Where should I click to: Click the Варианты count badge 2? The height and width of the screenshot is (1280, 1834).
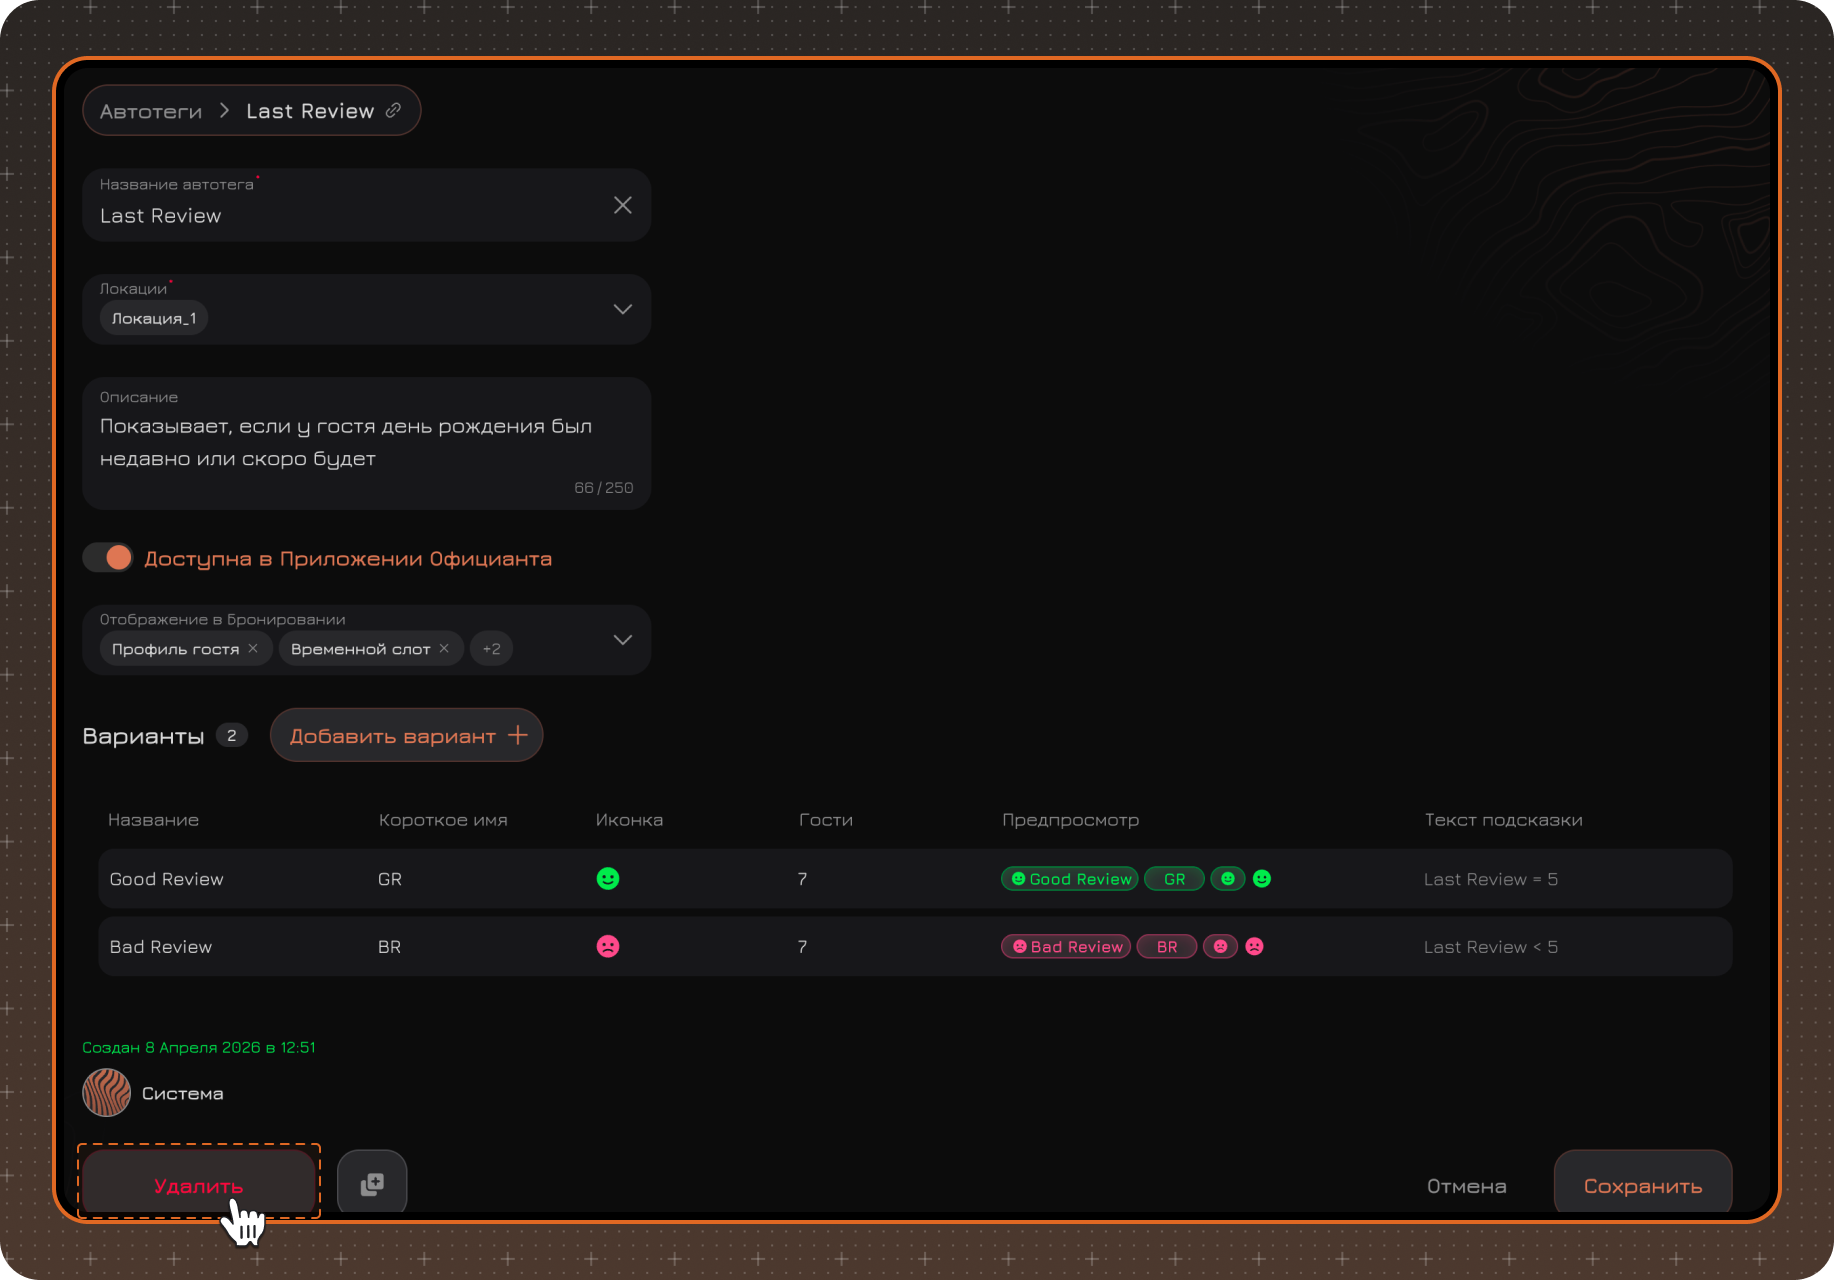(x=232, y=736)
